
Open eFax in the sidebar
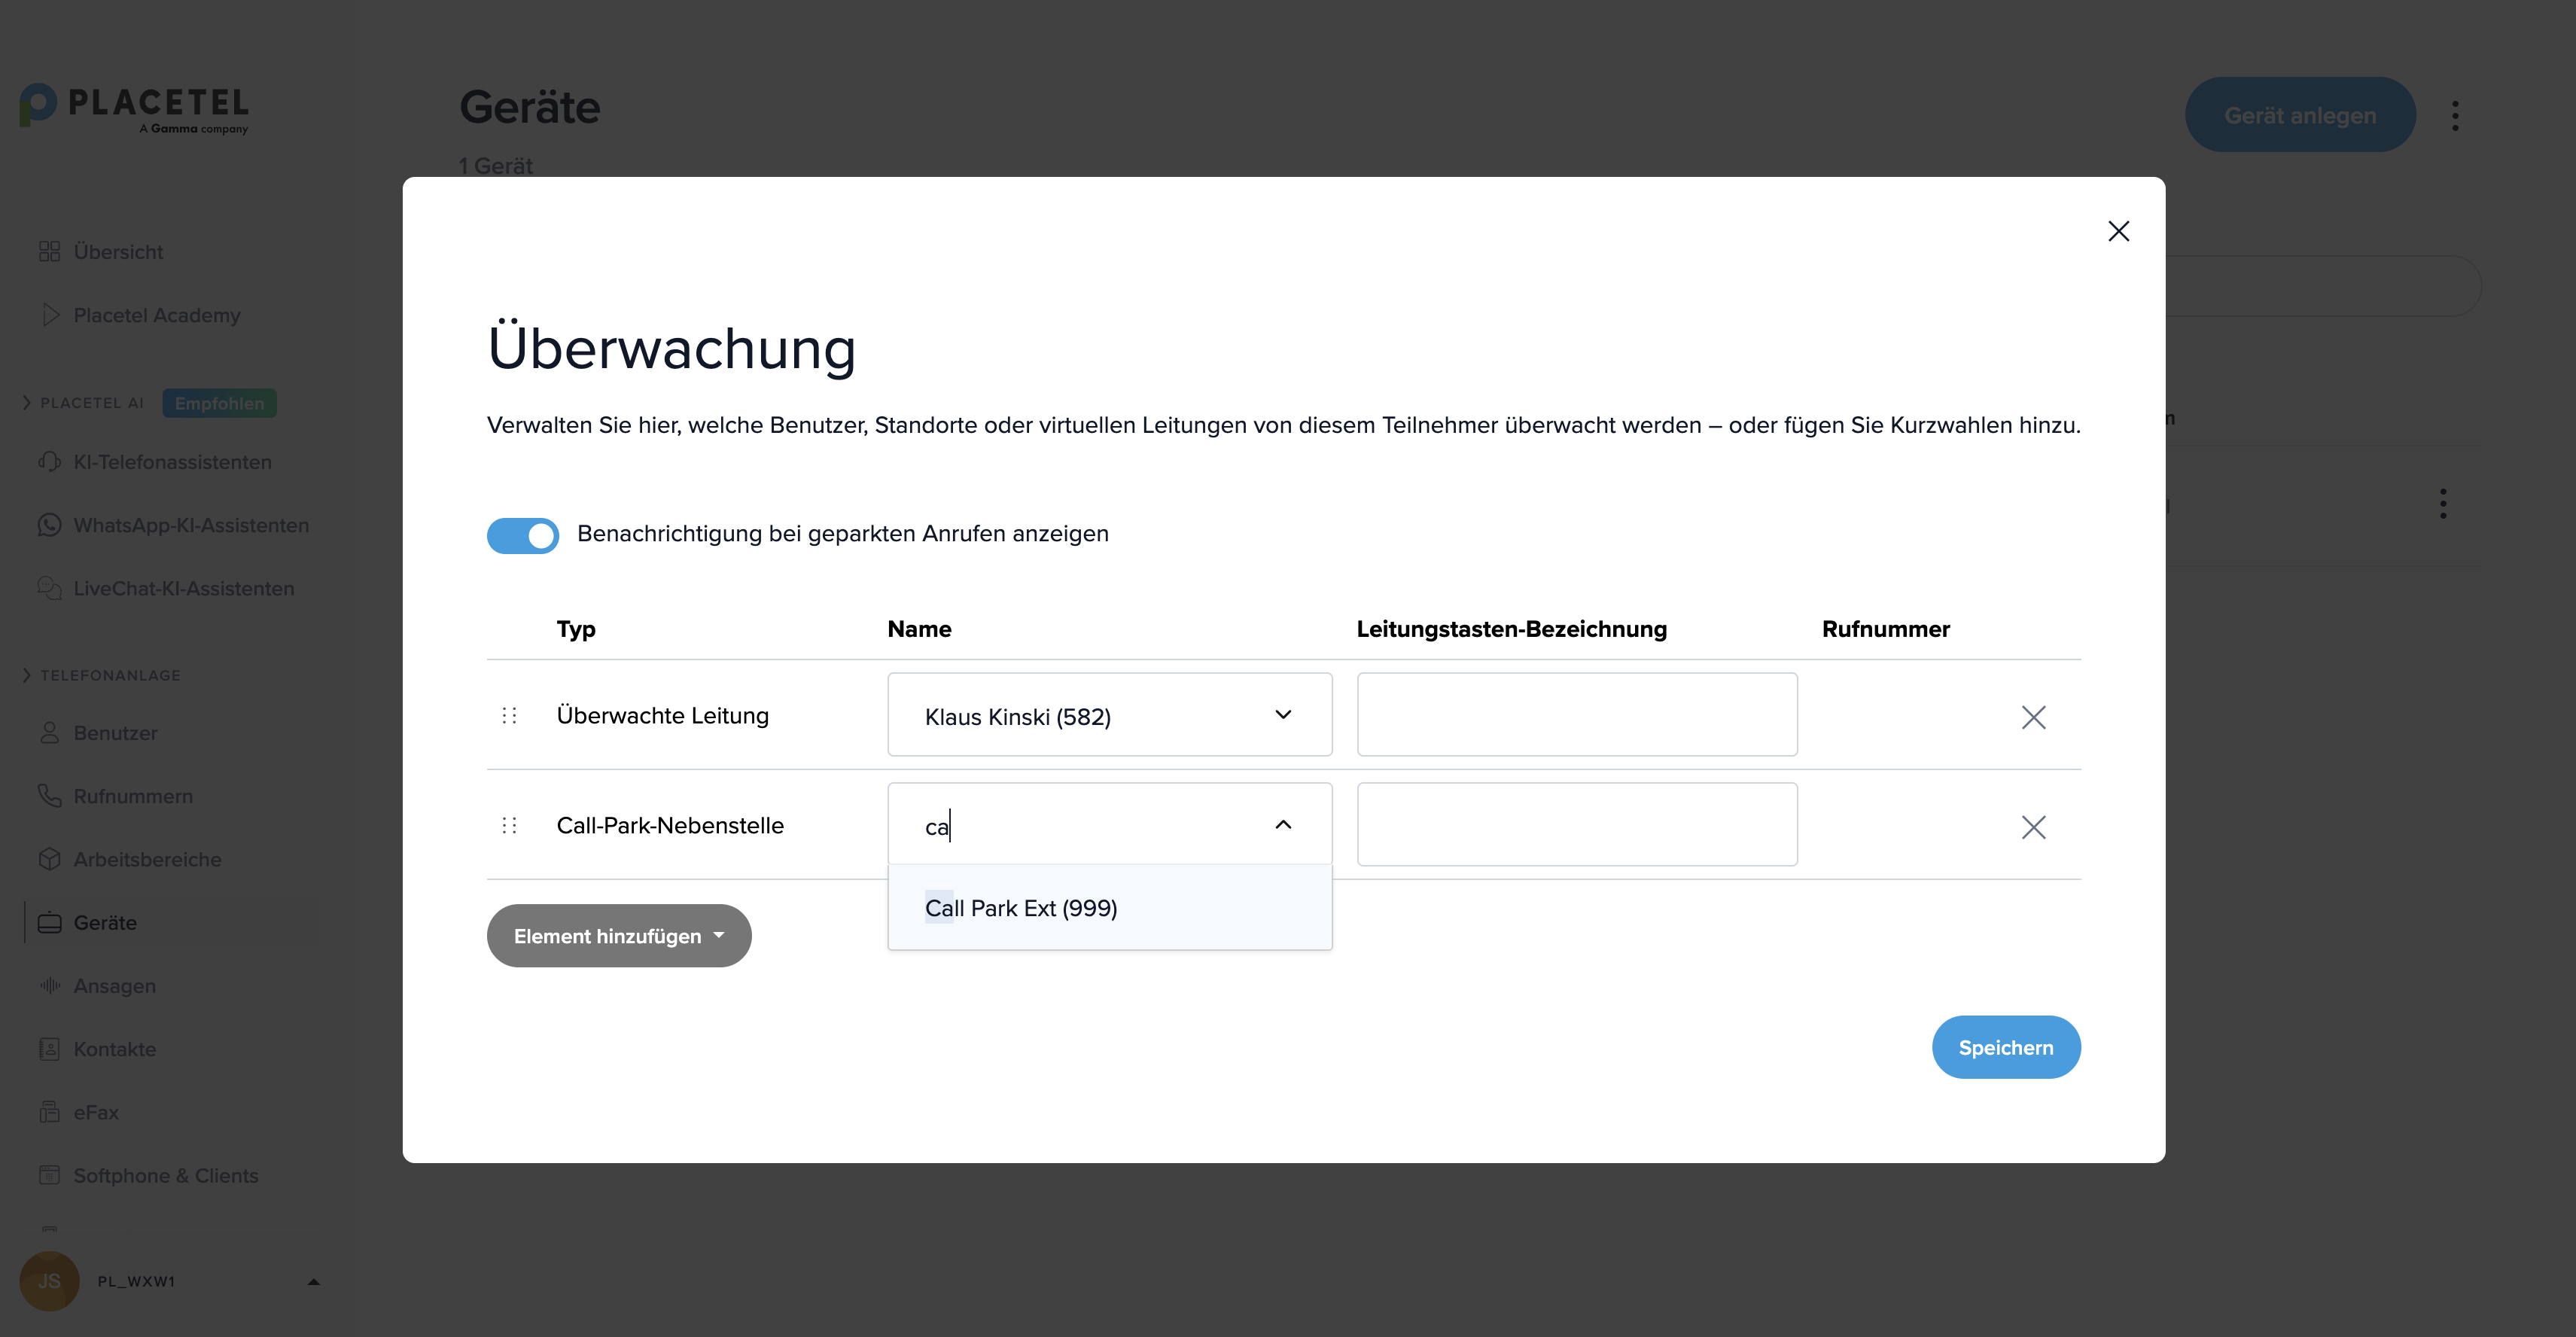pos(96,1112)
